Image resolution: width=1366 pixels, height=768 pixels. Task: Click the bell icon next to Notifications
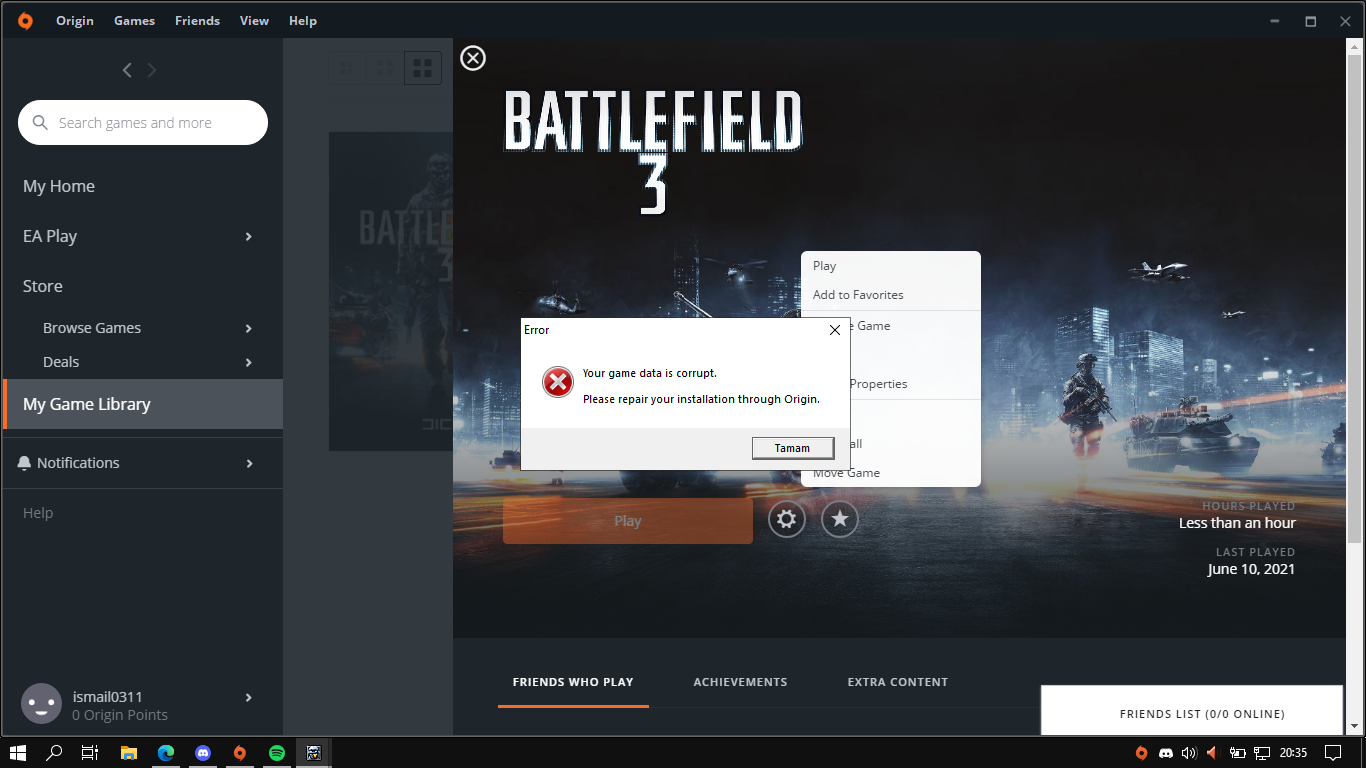point(25,463)
